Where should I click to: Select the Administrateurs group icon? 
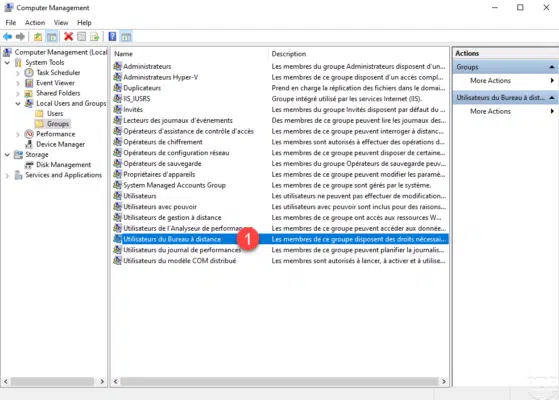tap(117, 66)
